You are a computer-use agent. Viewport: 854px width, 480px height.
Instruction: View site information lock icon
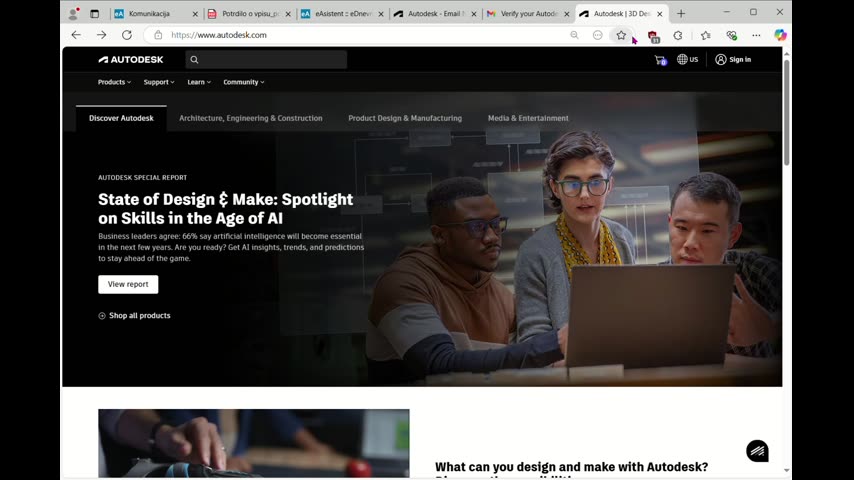point(158,35)
